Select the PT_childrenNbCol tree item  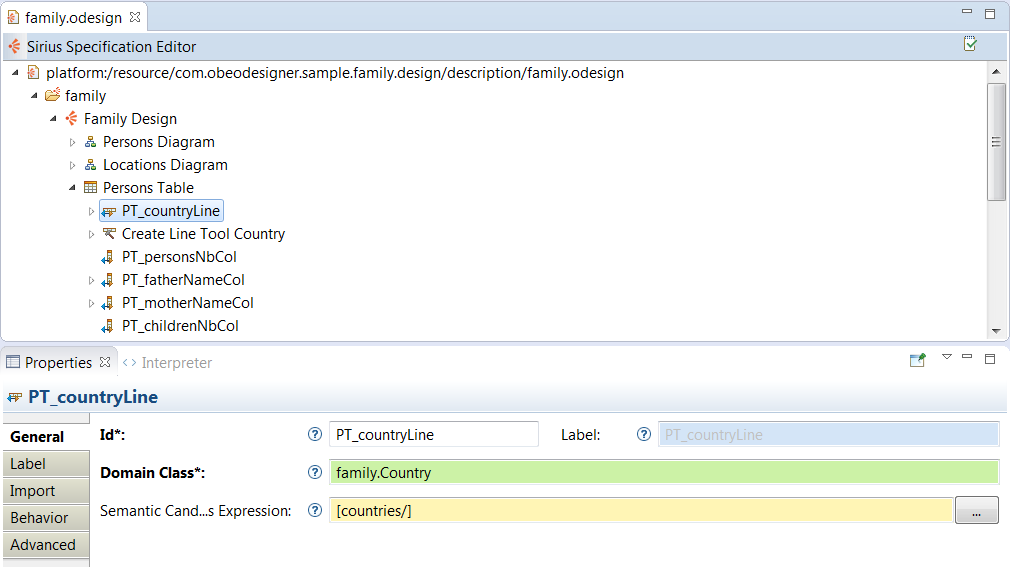coord(180,326)
